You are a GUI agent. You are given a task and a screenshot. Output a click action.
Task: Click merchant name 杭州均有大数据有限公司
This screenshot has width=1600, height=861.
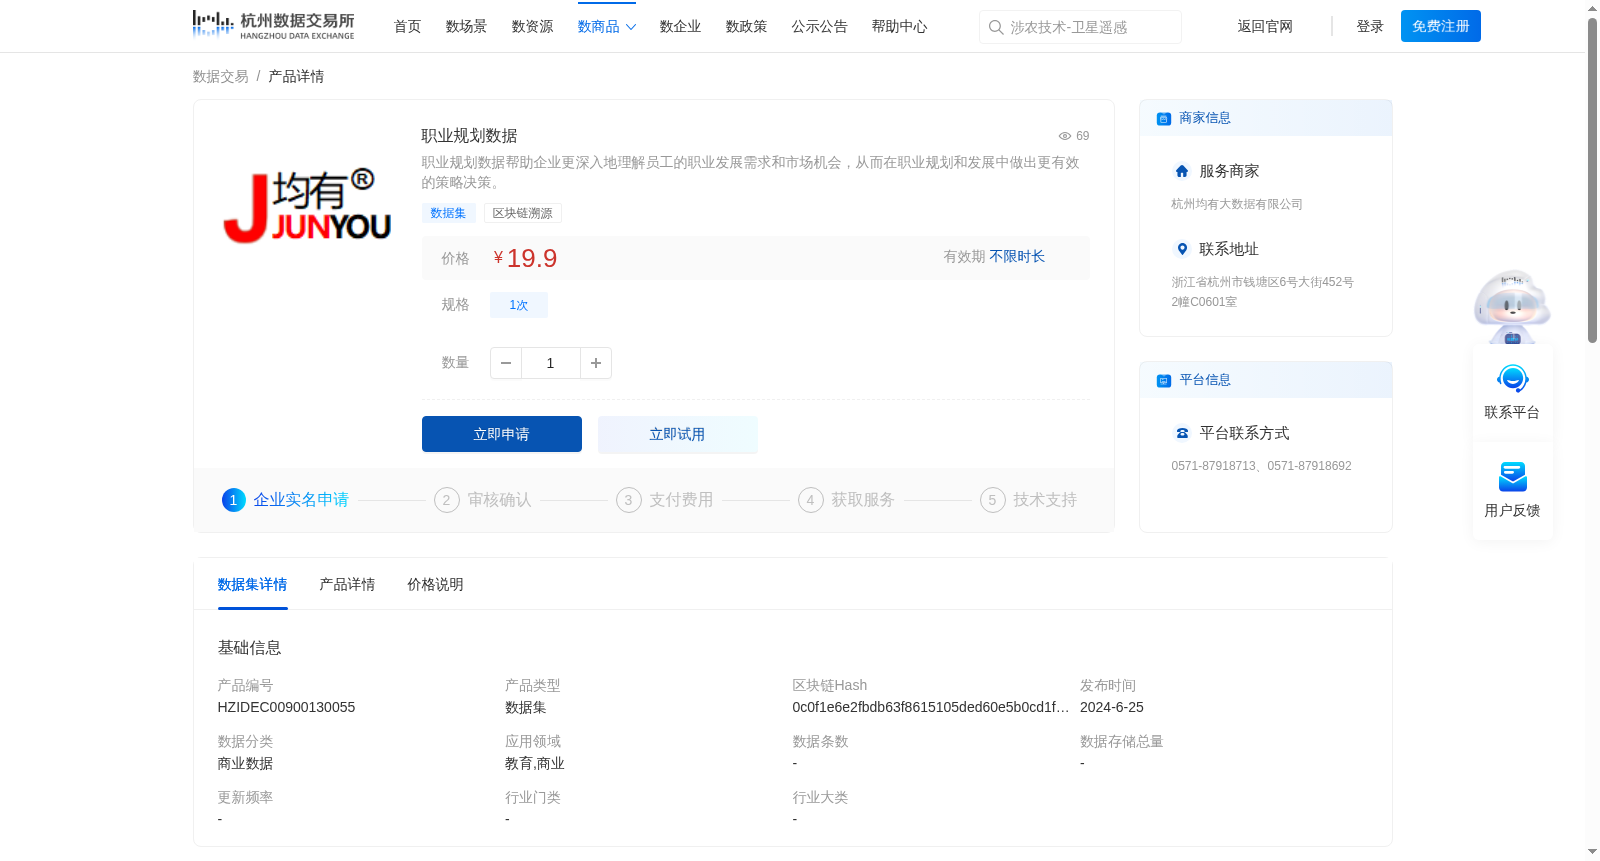[1237, 204]
